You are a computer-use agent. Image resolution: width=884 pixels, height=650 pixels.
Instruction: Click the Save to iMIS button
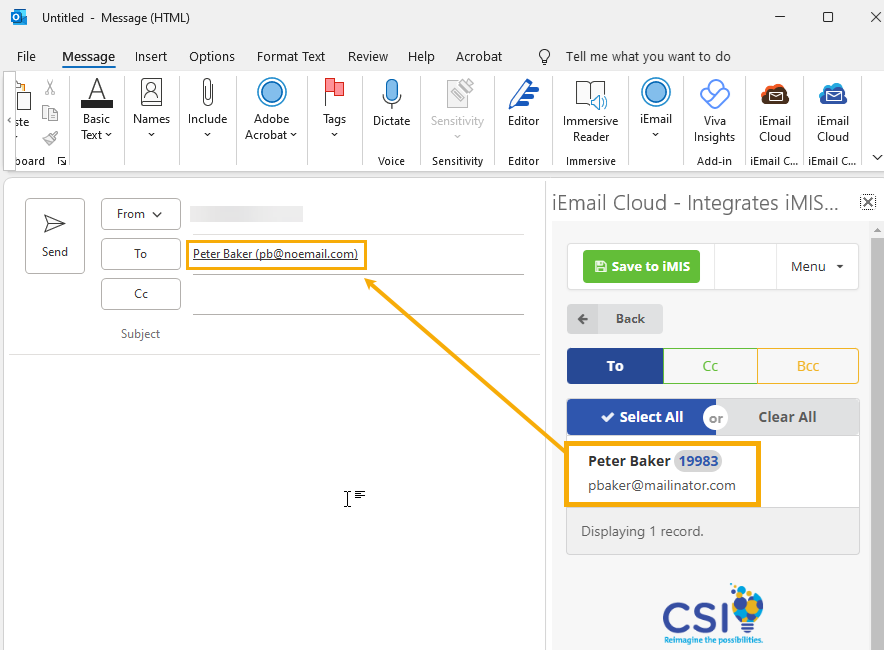642,267
